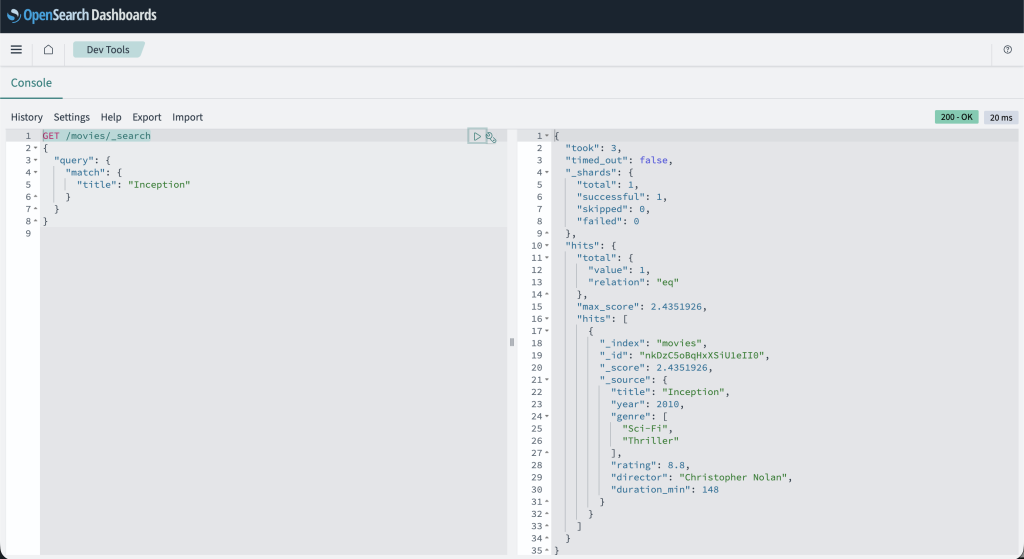Open the wrench request options icon
Viewport: 1024px width, 559px height.
(491, 137)
